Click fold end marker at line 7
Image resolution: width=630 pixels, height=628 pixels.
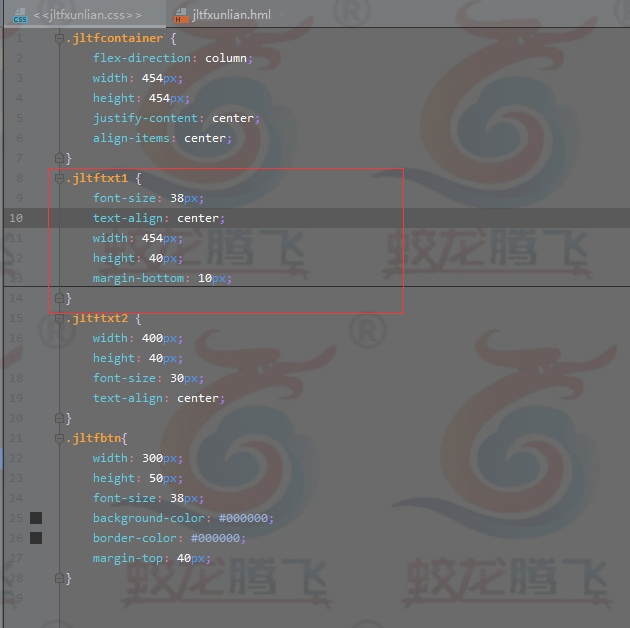pos(59,158)
